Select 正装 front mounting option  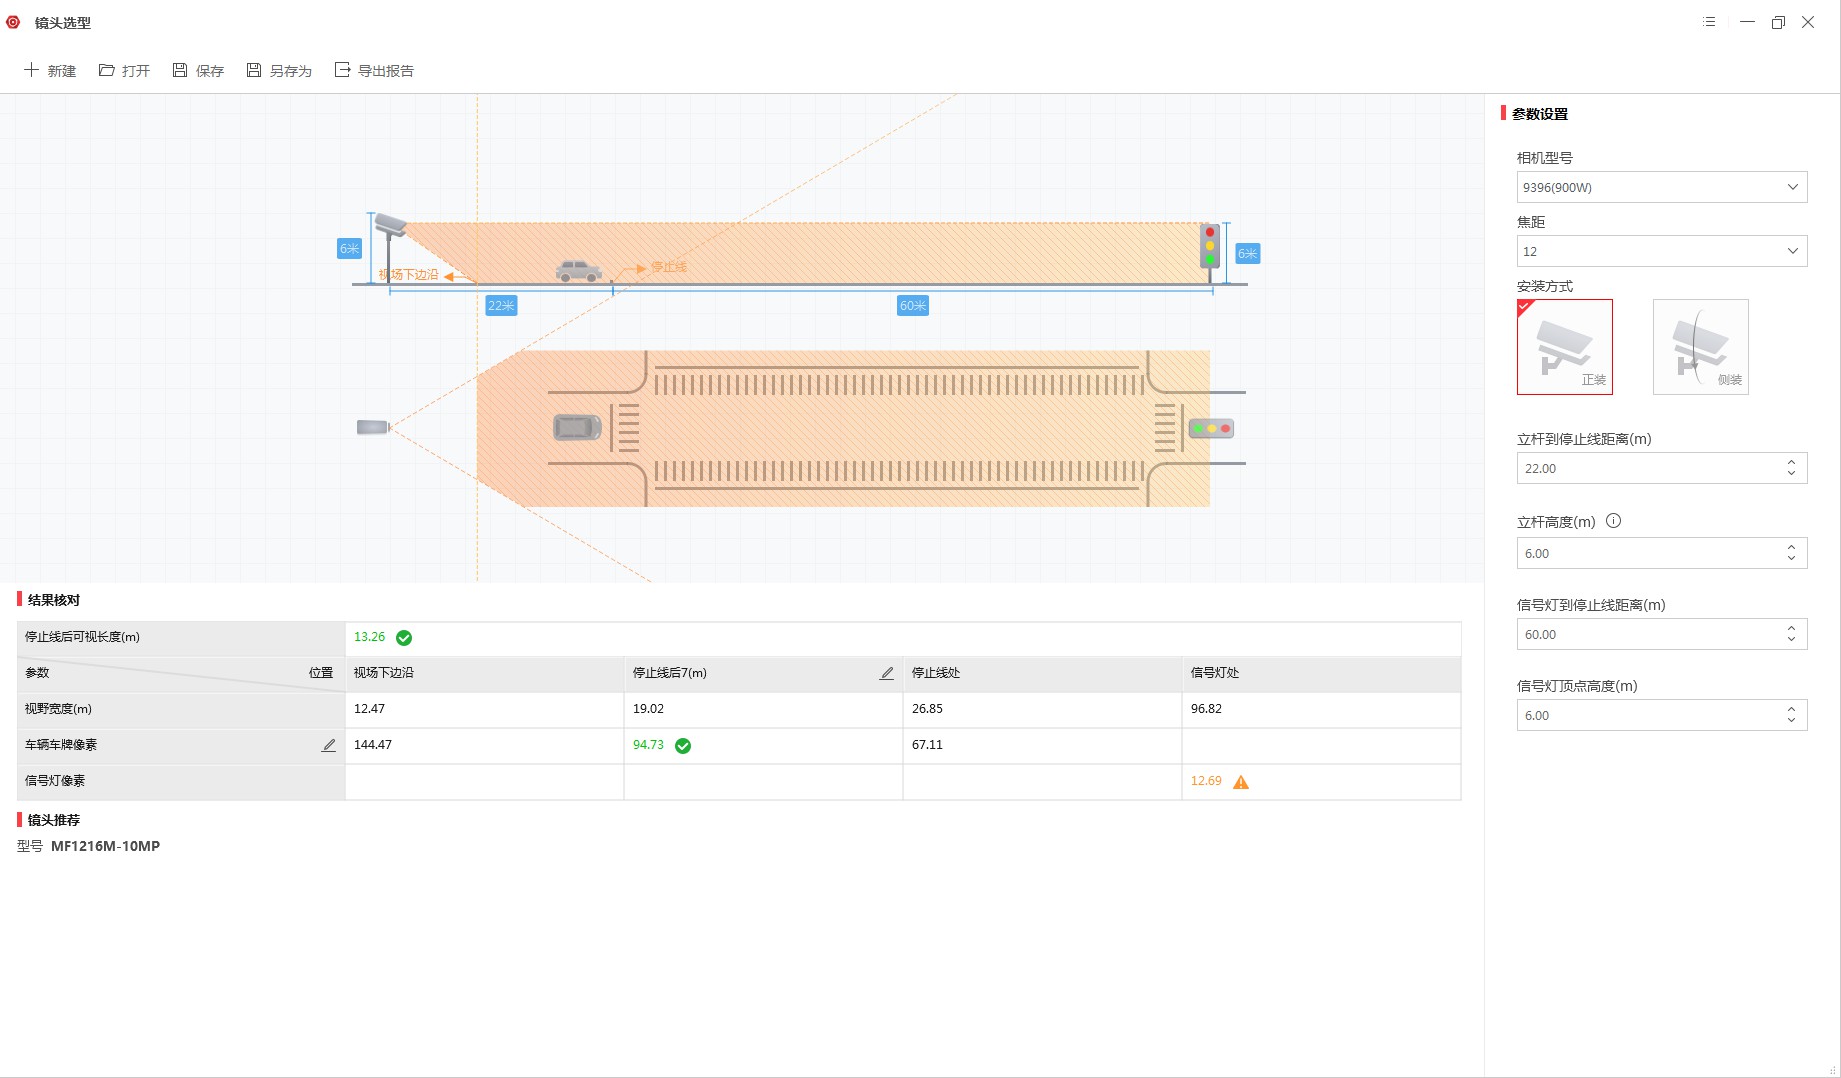(x=1564, y=347)
